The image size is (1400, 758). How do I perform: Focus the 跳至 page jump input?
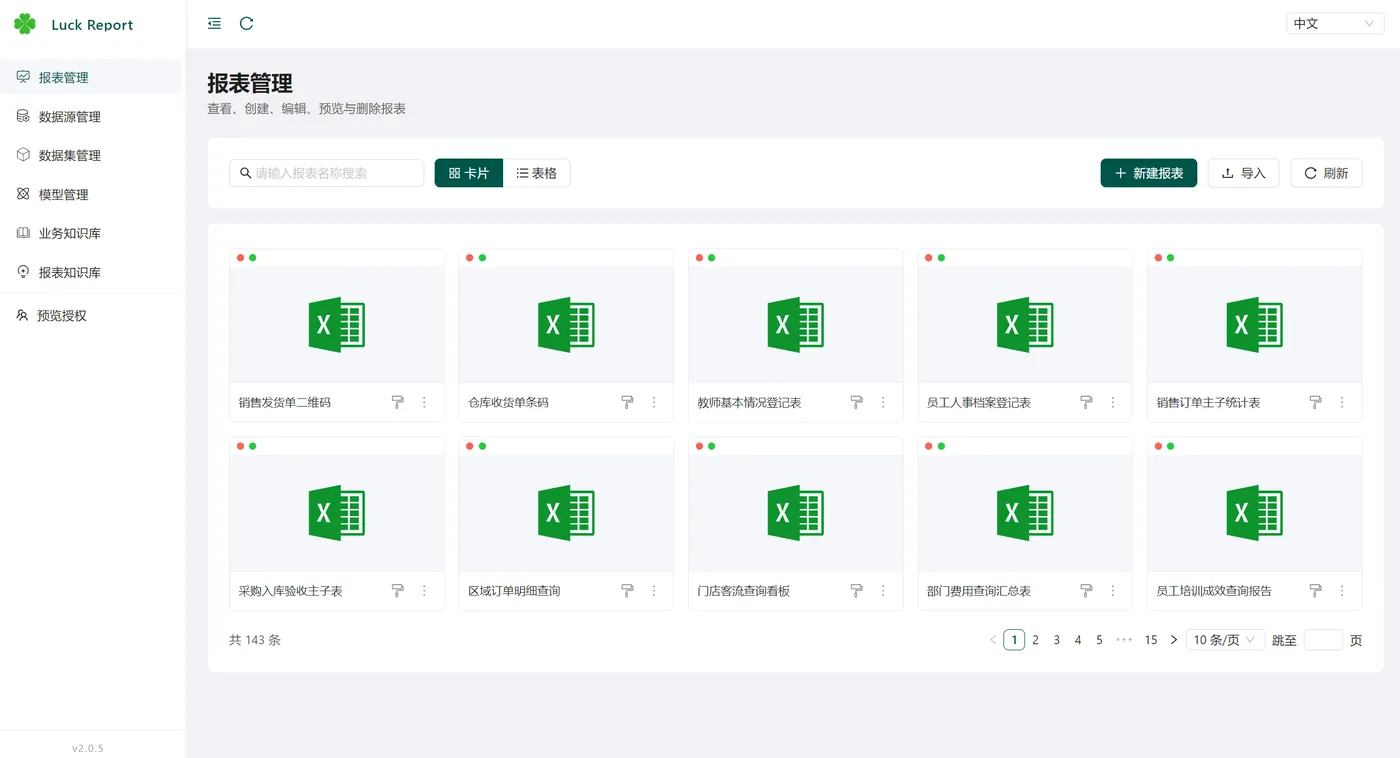click(1323, 640)
